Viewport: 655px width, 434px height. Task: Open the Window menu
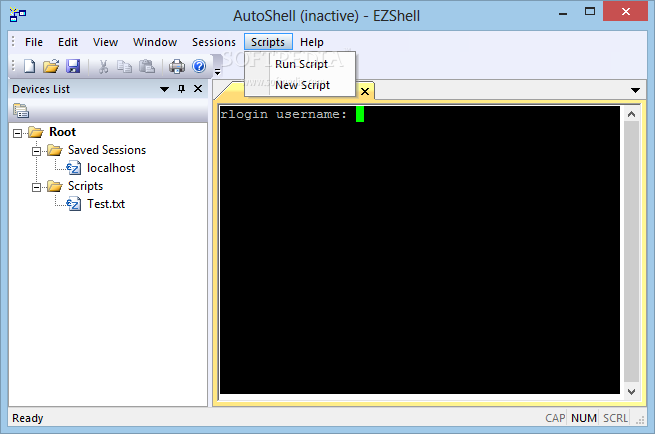(155, 42)
